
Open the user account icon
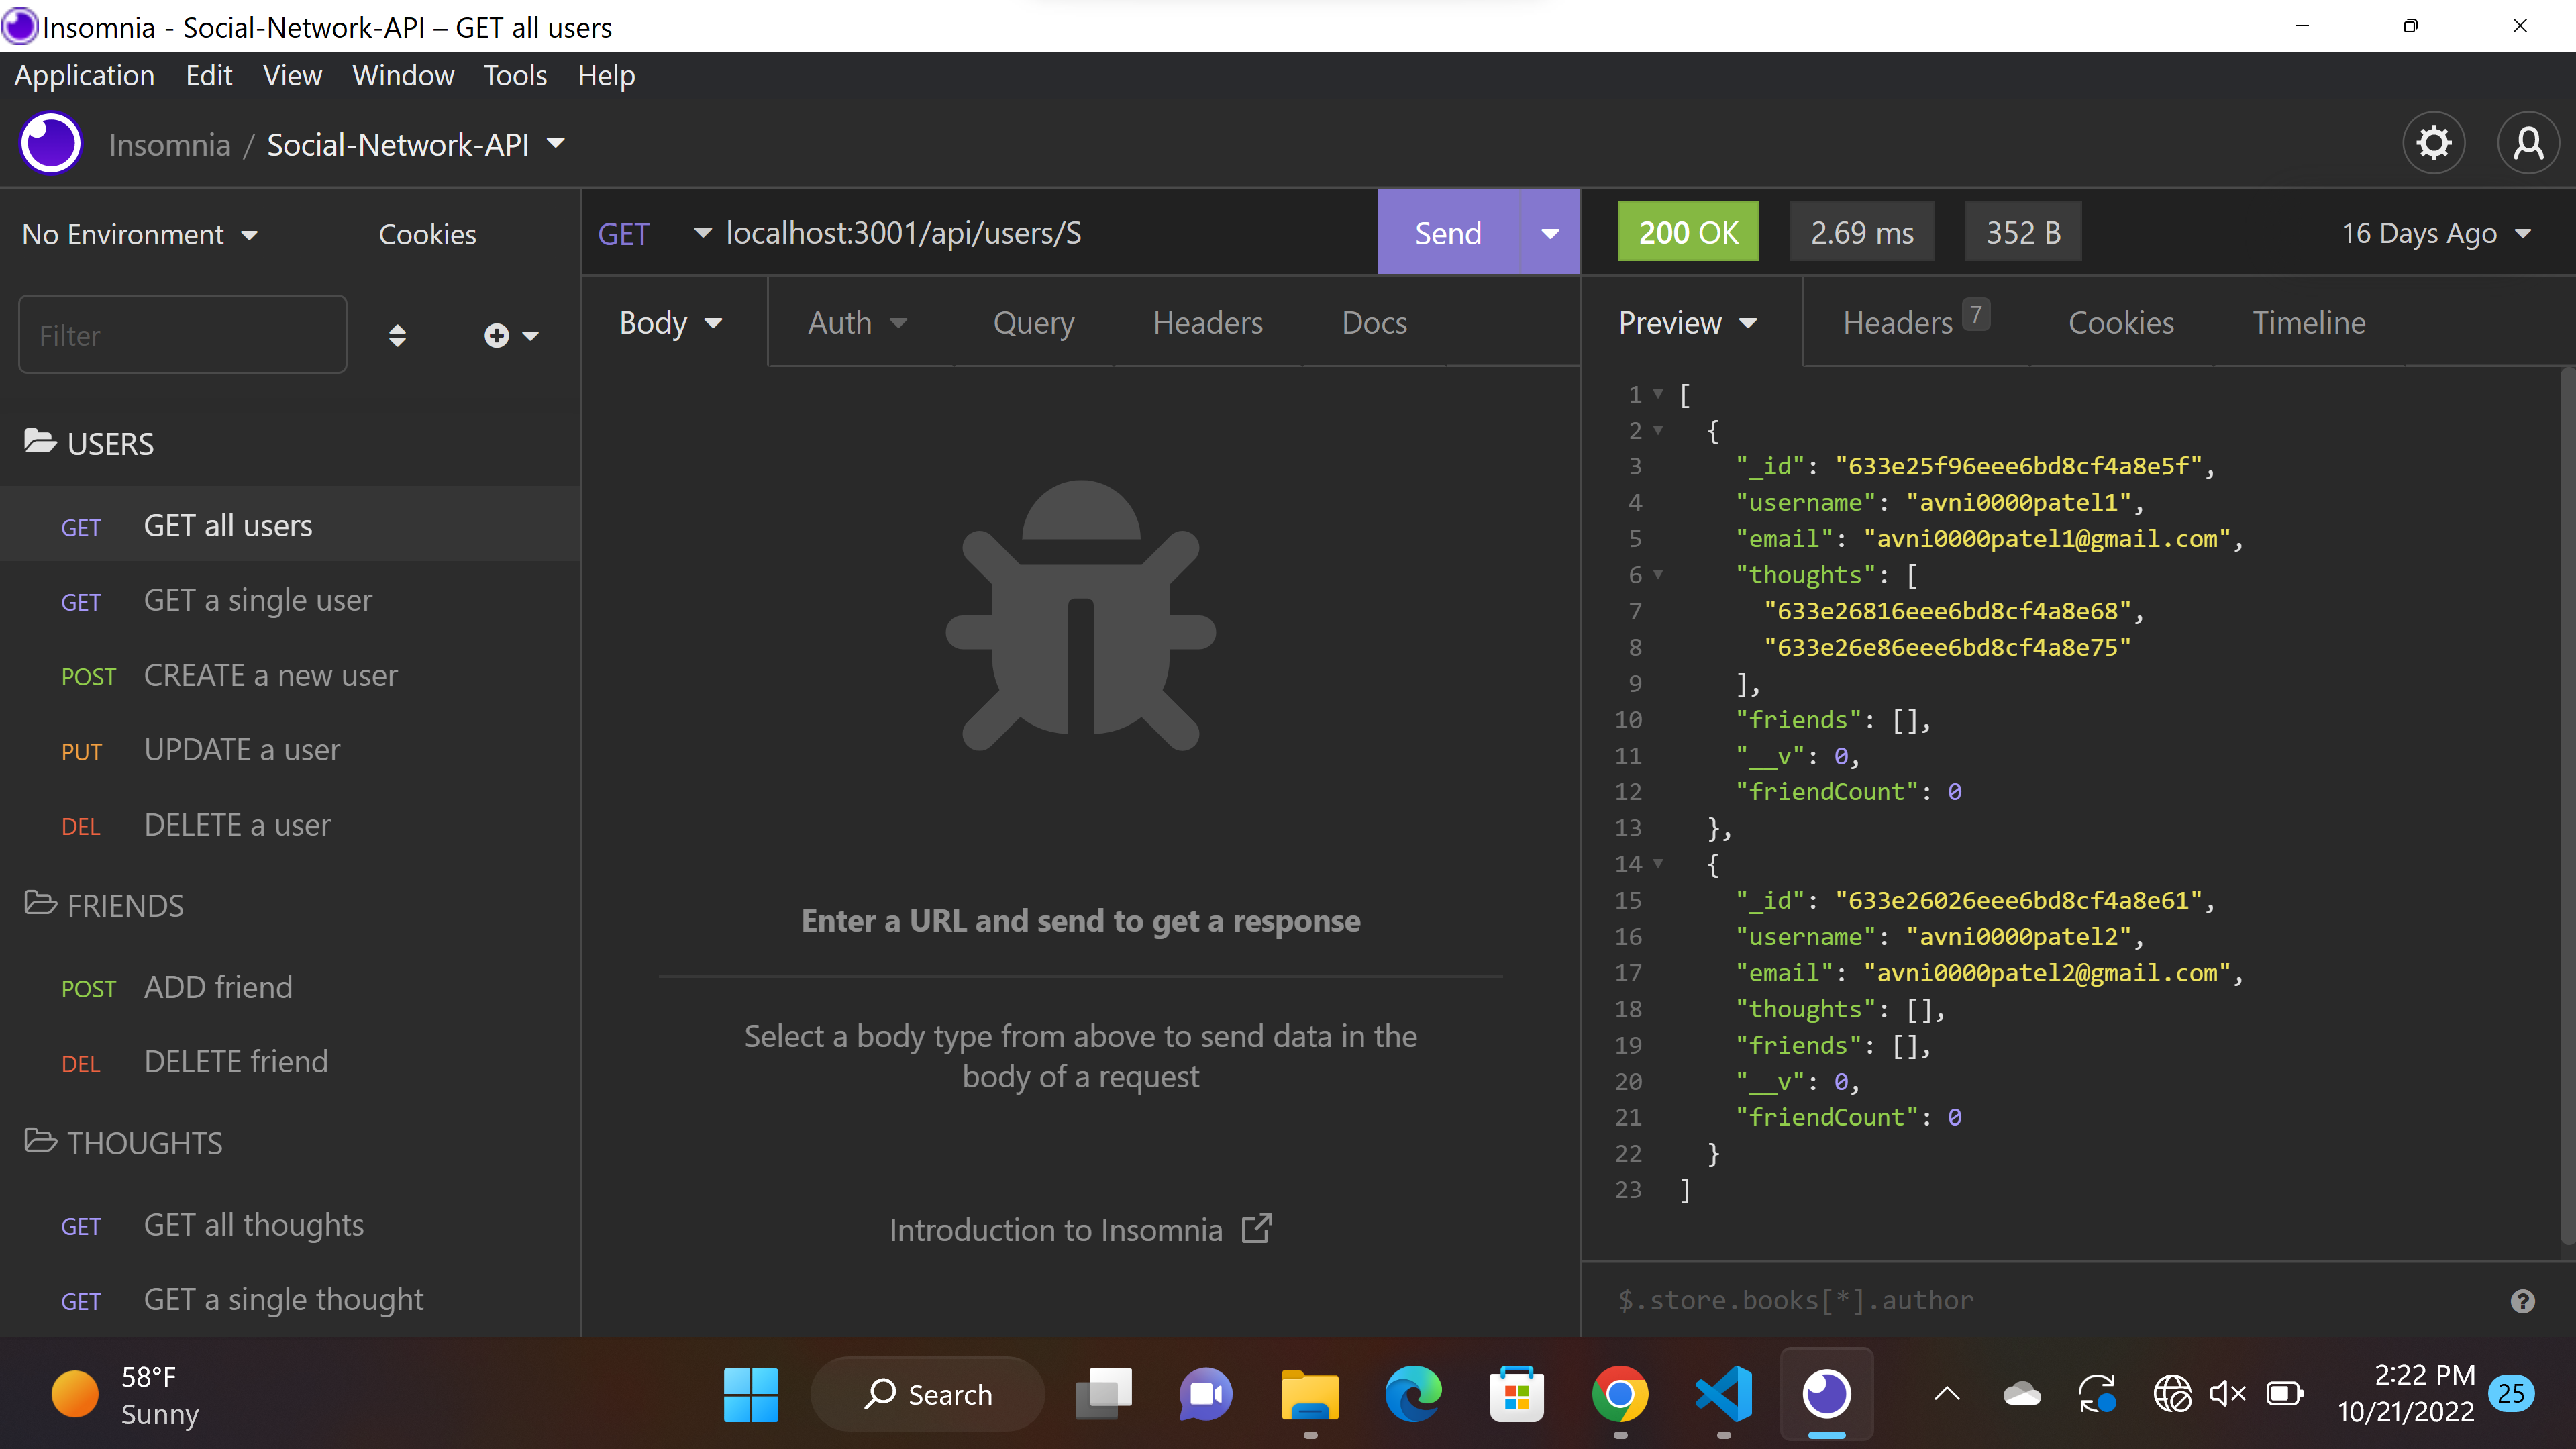point(2528,143)
